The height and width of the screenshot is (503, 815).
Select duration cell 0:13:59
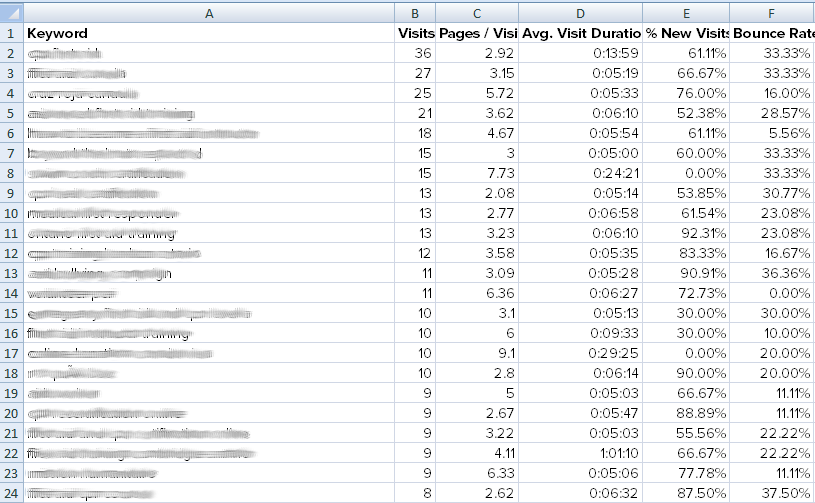tap(580, 53)
